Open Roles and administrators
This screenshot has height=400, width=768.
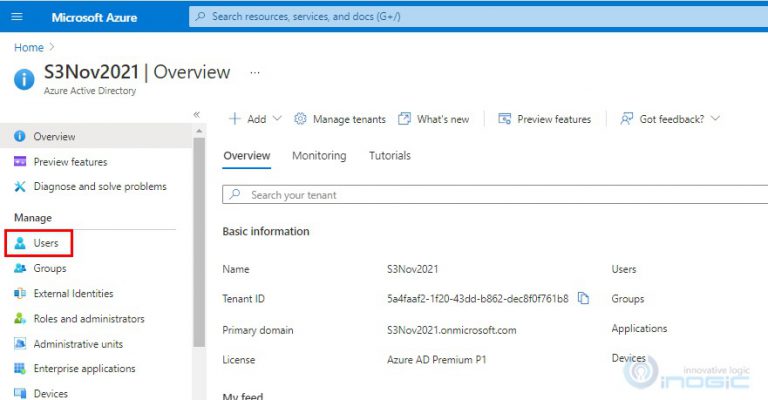tap(88, 319)
